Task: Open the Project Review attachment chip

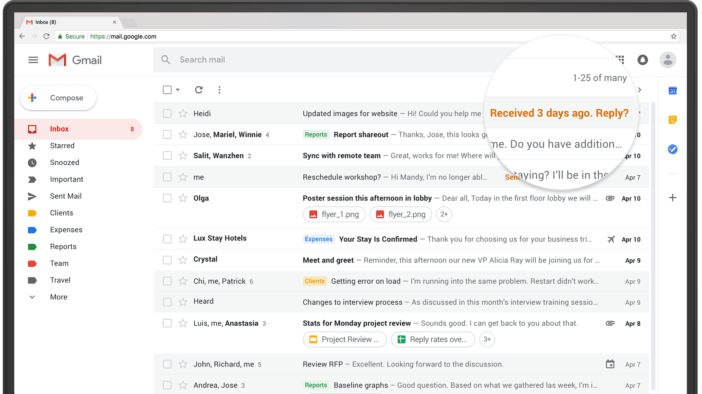Action: (345, 339)
